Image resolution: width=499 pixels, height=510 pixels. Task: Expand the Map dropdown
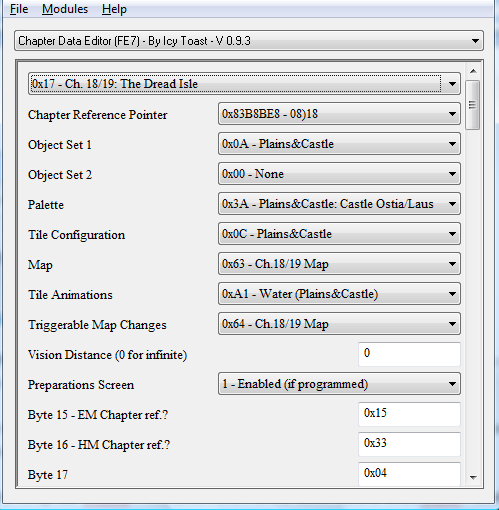point(339,264)
